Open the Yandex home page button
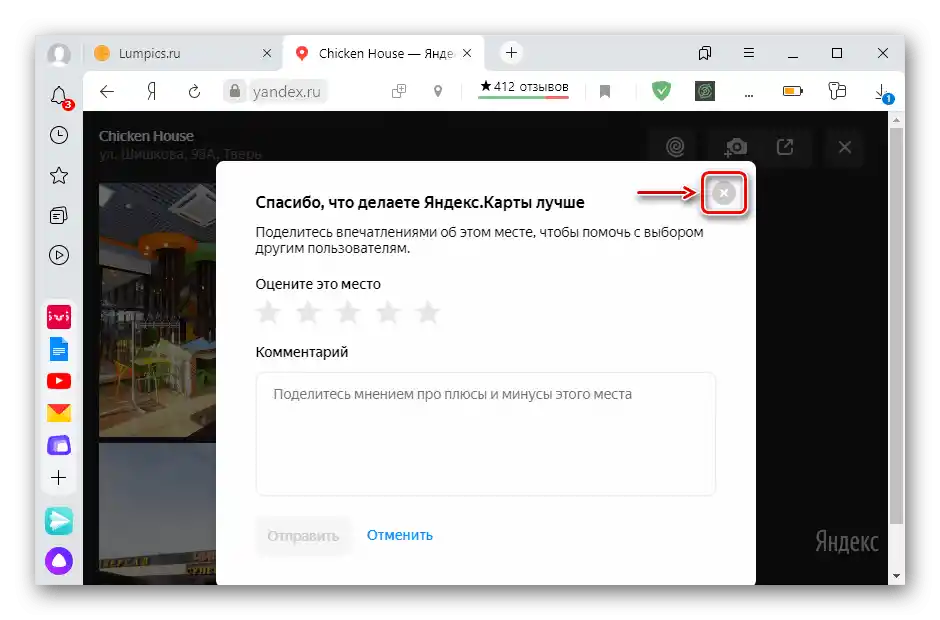Viewport: 940px width, 620px height. (152, 91)
